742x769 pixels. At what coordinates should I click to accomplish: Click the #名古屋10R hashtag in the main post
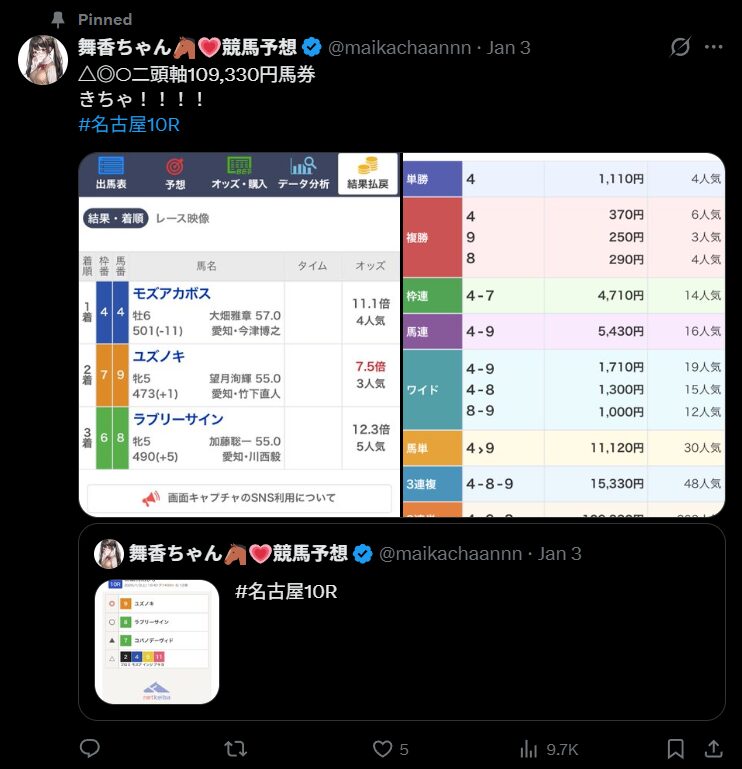[129, 125]
